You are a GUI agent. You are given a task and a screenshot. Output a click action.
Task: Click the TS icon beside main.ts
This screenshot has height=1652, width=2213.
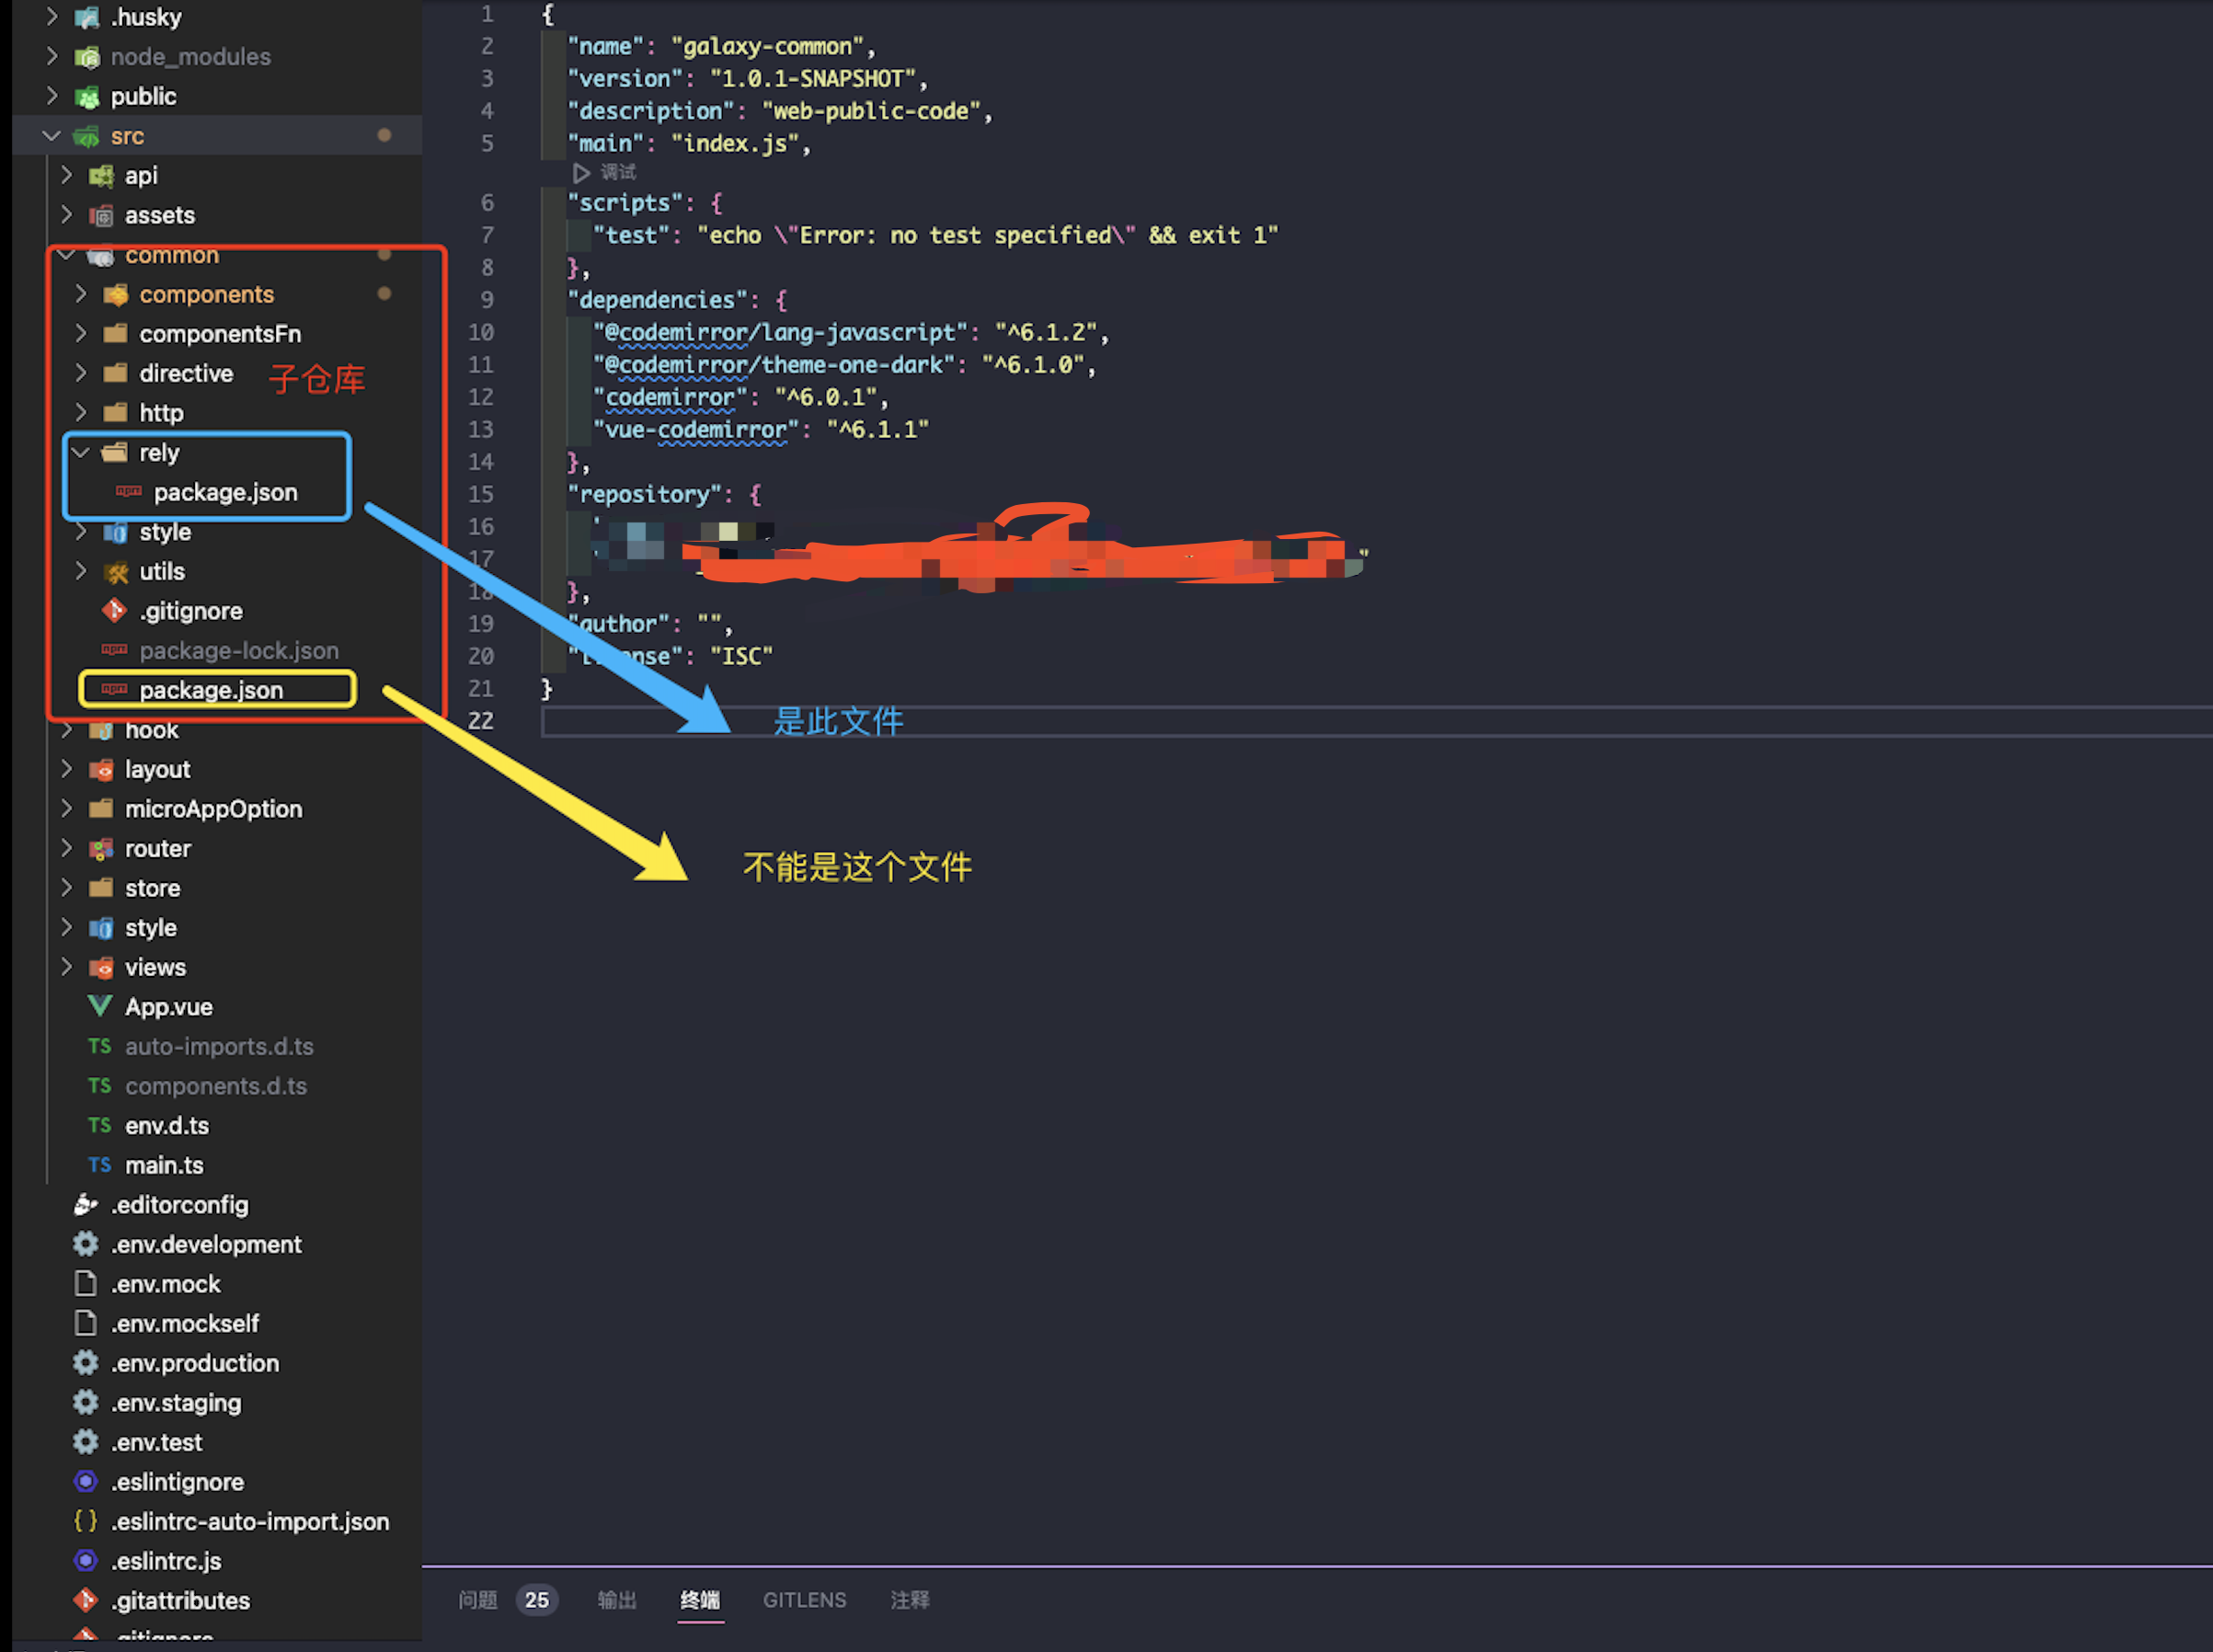[99, 1165]
